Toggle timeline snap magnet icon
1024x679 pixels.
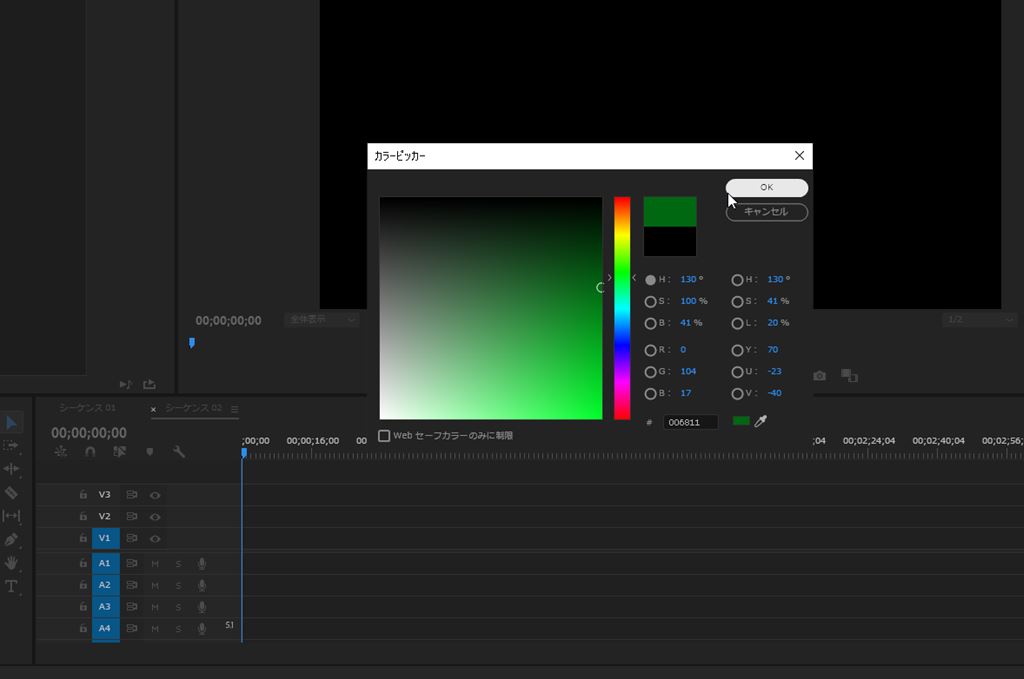pos(90,452)
